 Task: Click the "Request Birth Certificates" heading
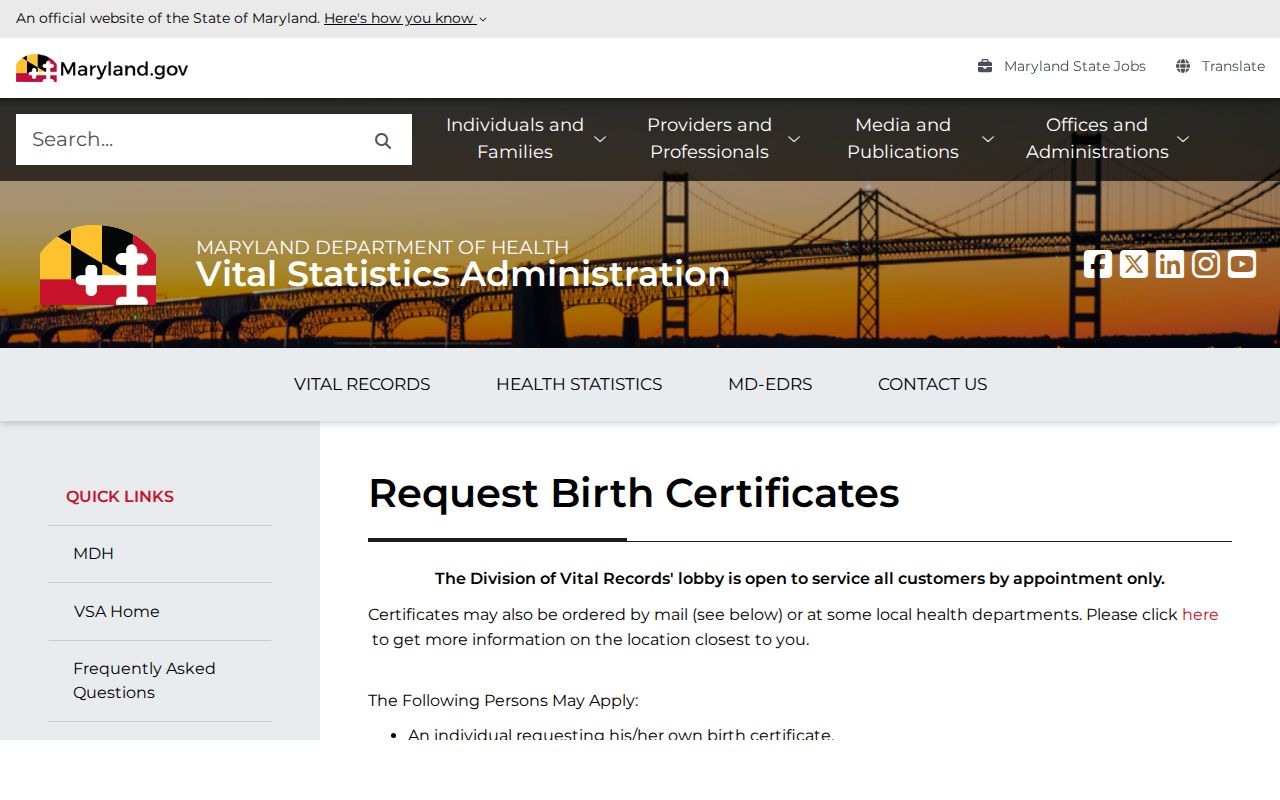(634, 493)
